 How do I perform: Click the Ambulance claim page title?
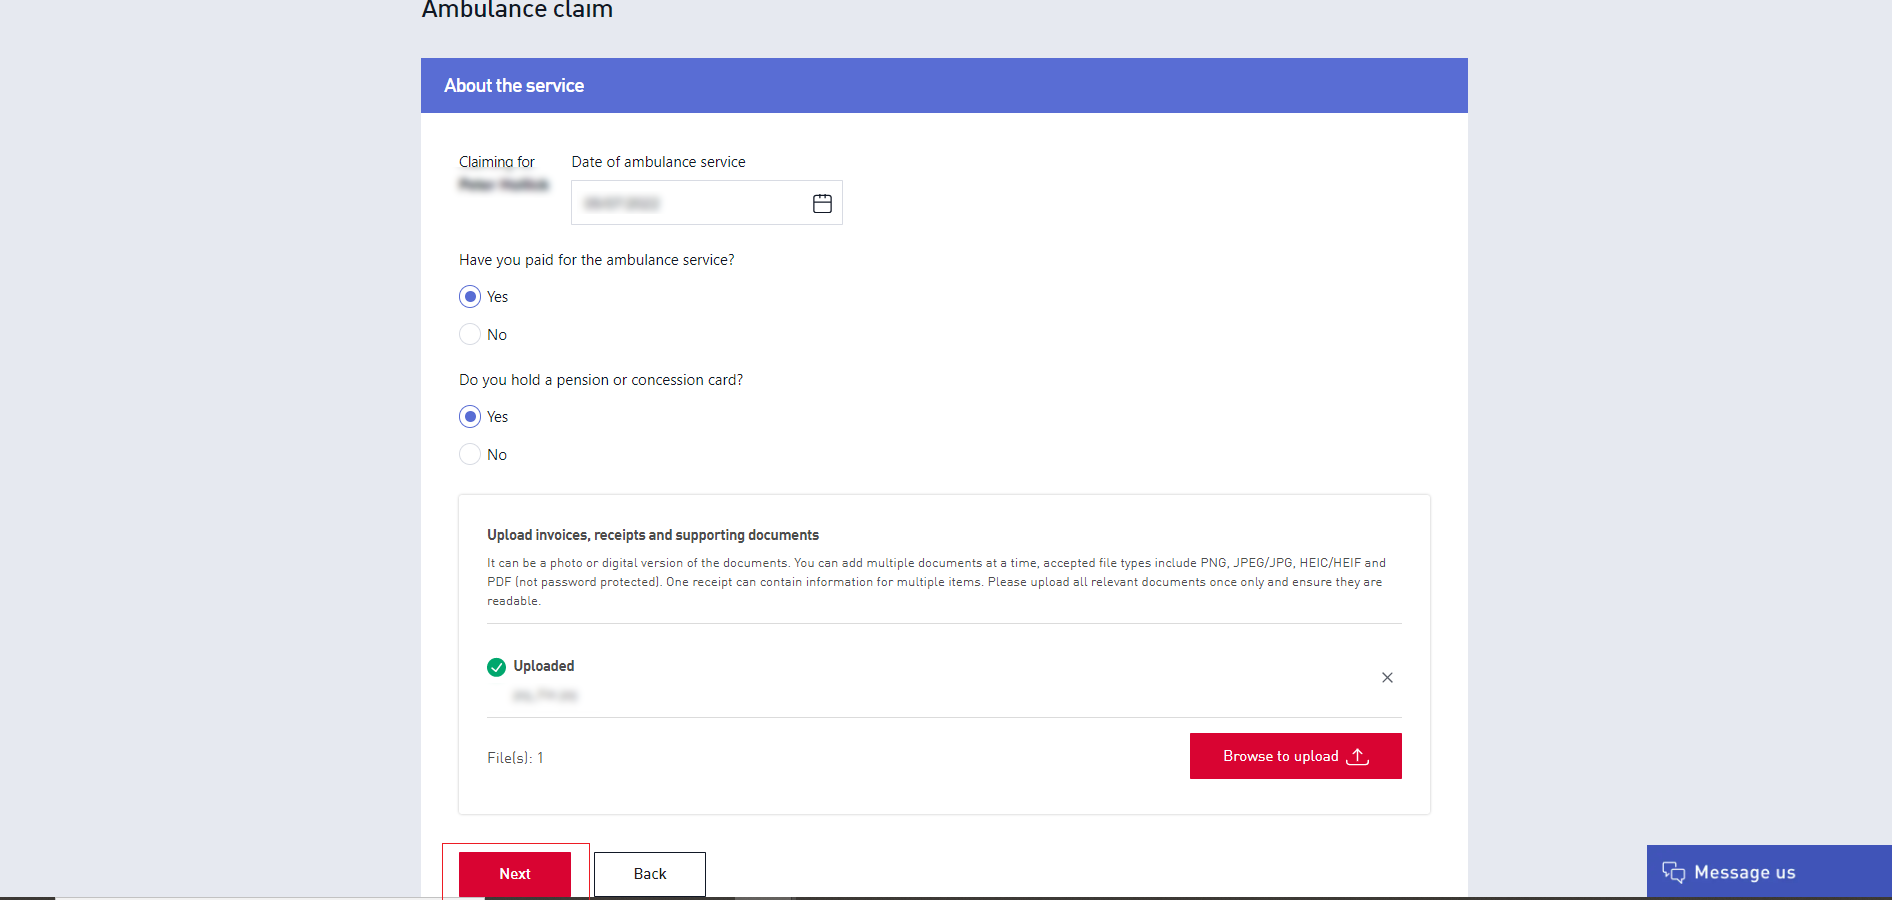coord(517,10)
